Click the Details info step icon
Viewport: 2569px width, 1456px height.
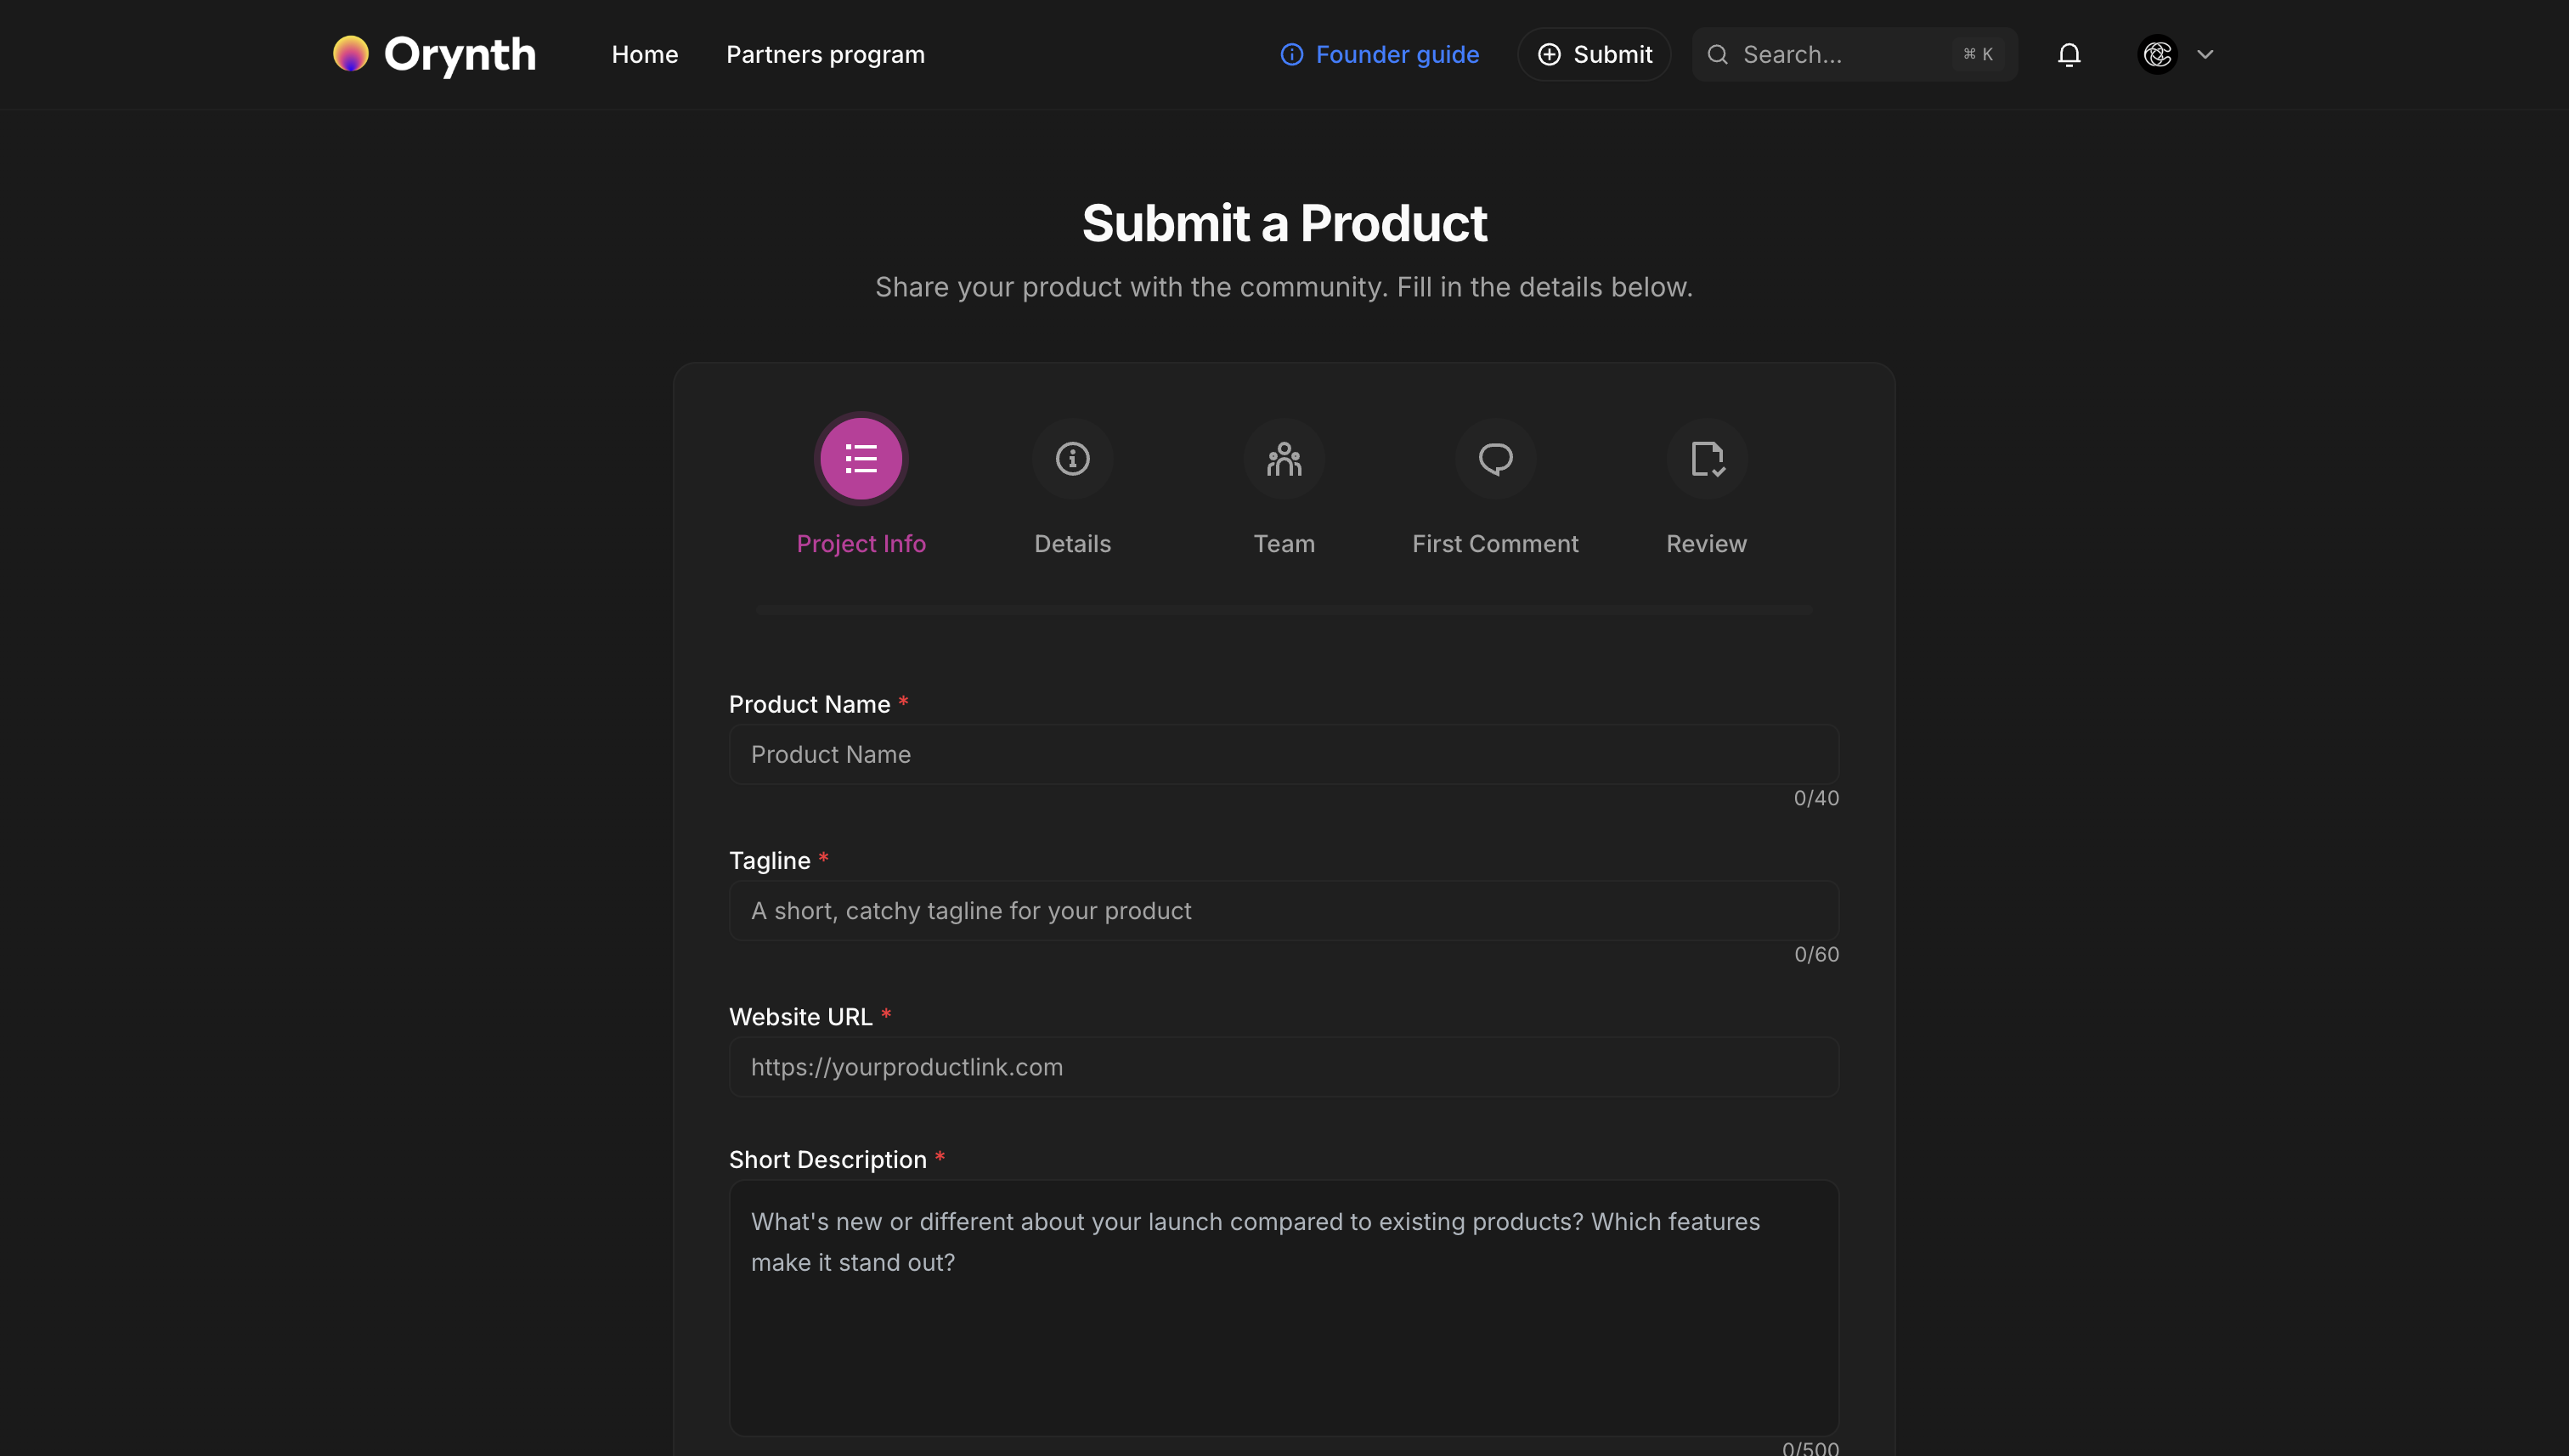point(1072,459)
